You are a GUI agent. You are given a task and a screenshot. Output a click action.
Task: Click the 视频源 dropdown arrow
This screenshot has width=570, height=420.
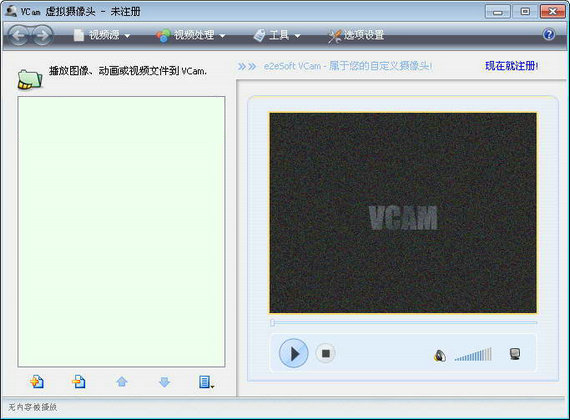click(127, 36)
